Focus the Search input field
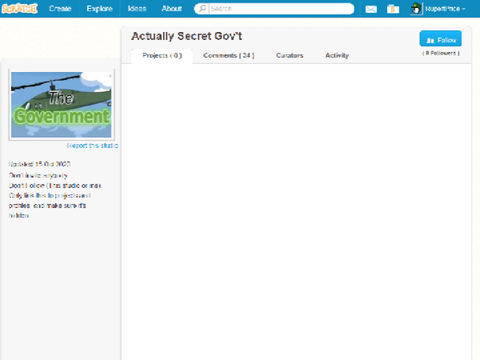This screenshot has height=360, width=480. 281,9
